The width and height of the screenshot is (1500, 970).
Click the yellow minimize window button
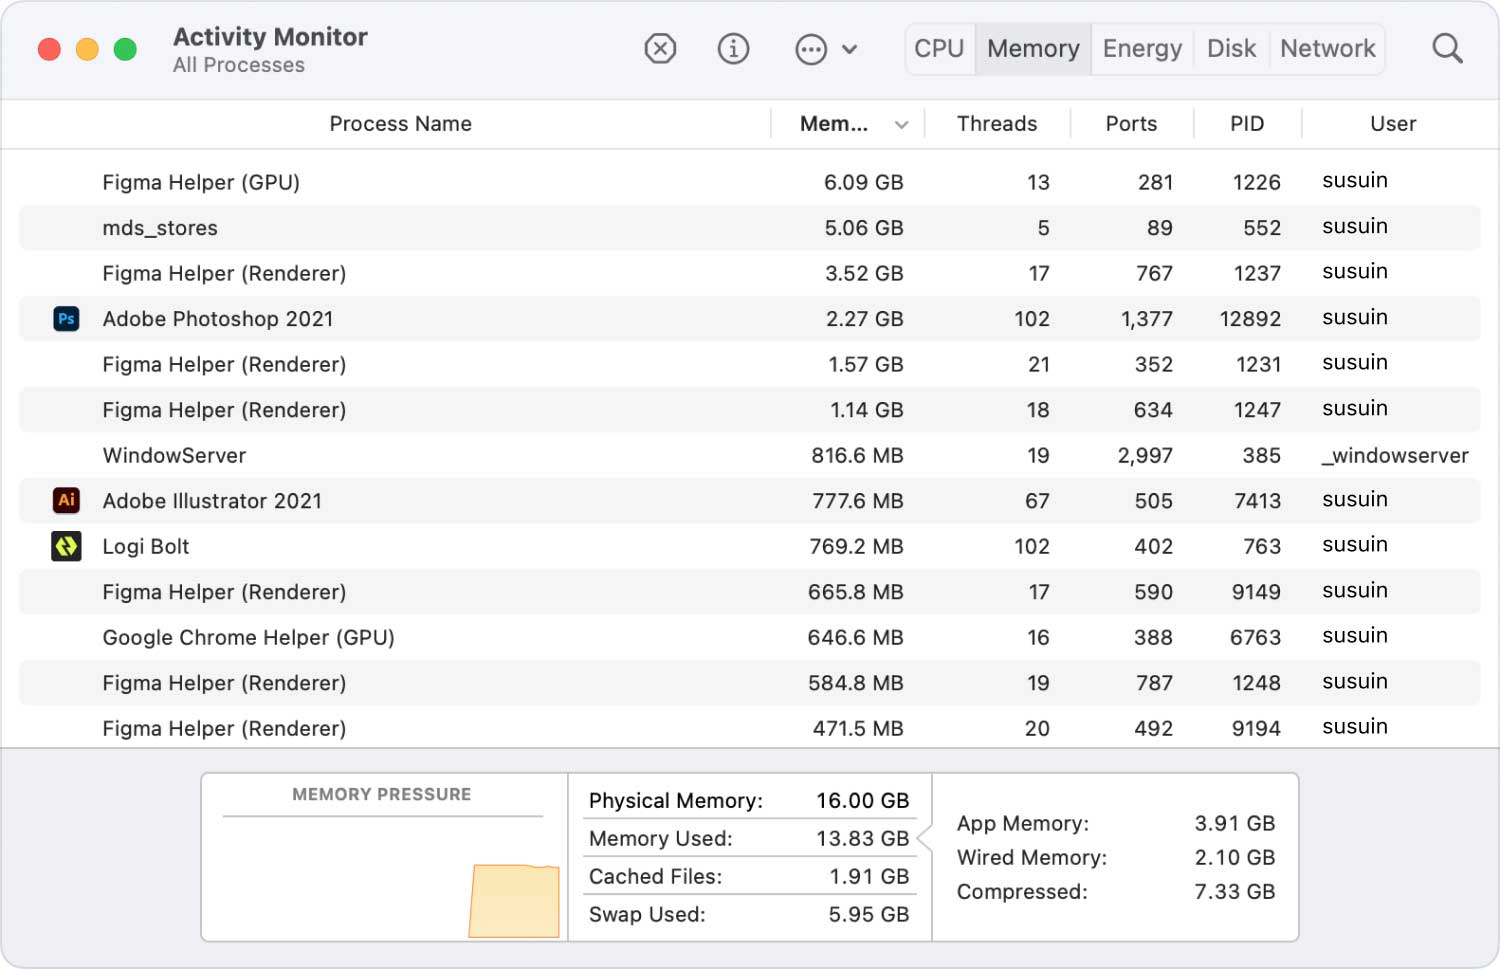(87, 49)
